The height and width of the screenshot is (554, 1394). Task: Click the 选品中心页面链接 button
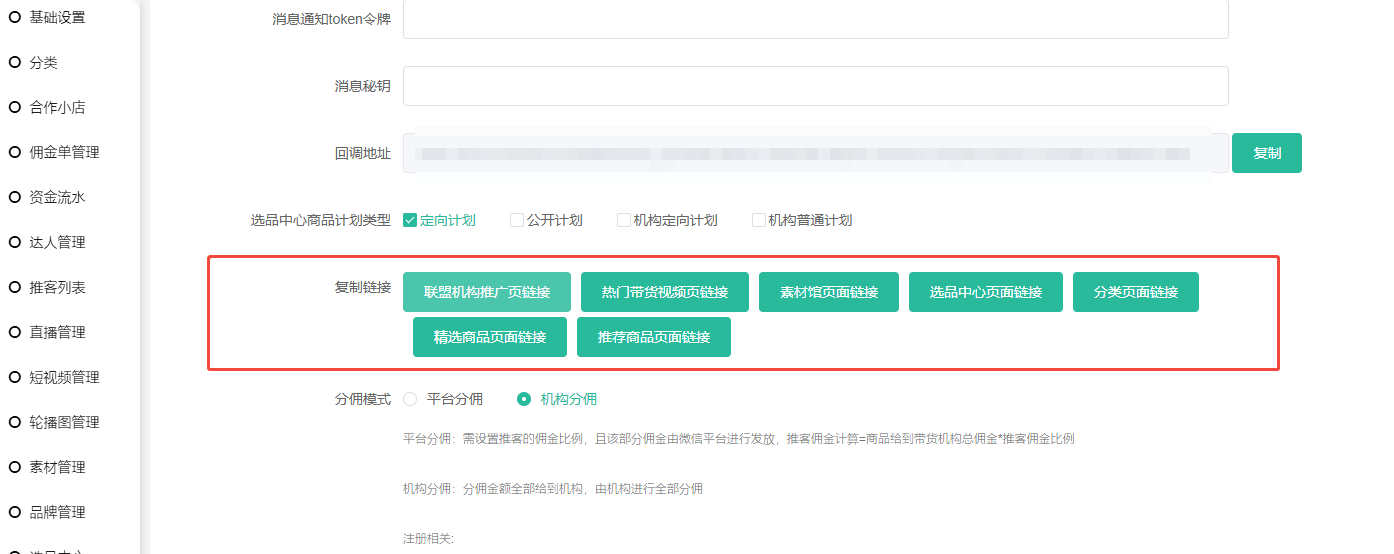[x=986, y=292]
